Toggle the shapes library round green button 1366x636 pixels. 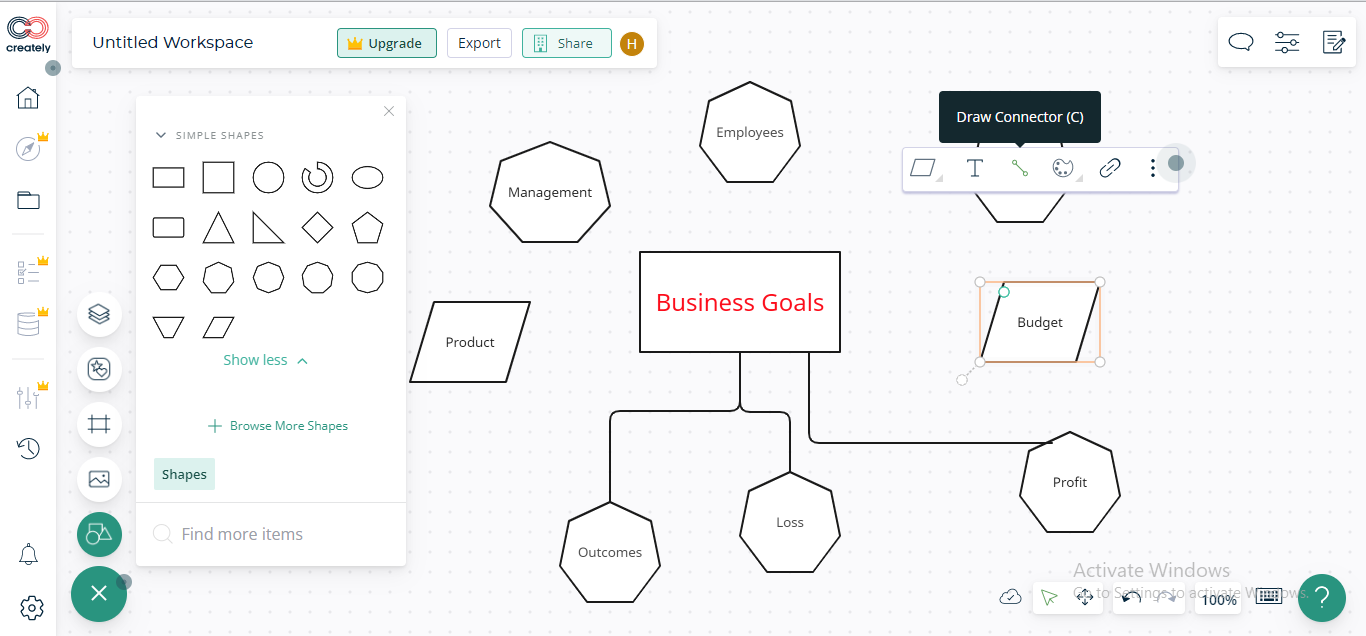click(99, 534)
